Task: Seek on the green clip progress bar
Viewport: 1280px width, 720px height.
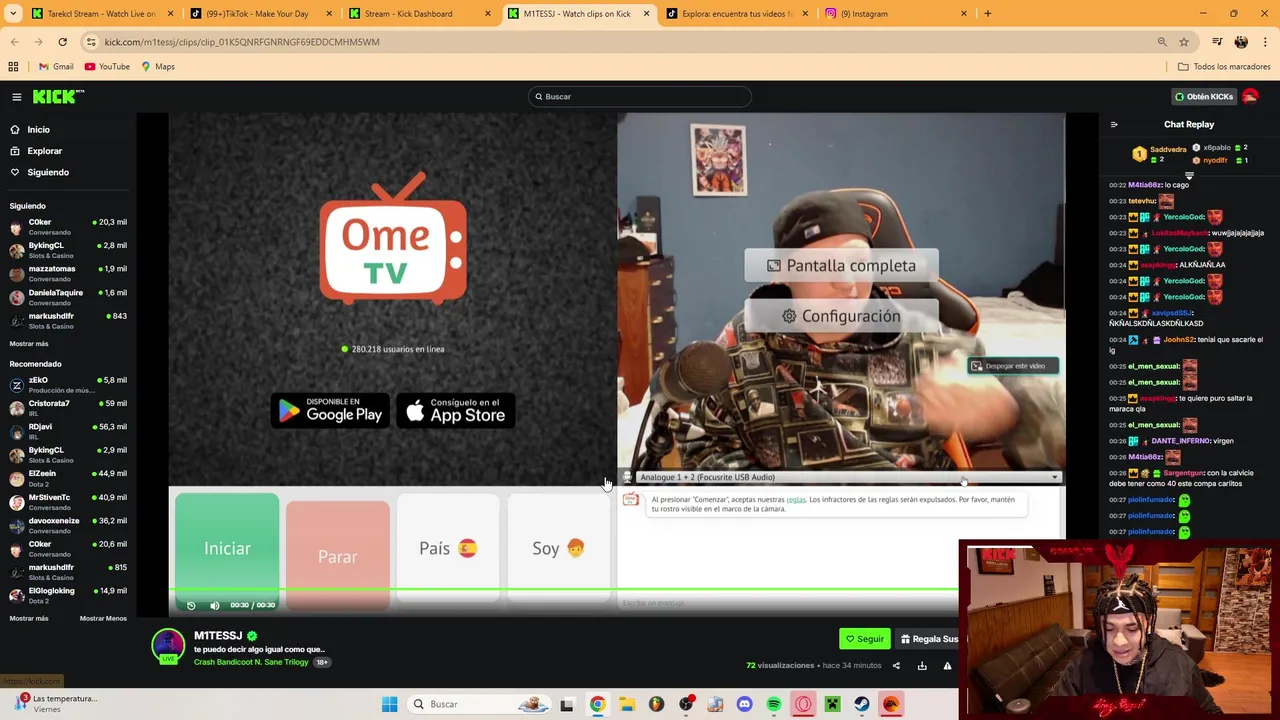Action: point(564,590)
